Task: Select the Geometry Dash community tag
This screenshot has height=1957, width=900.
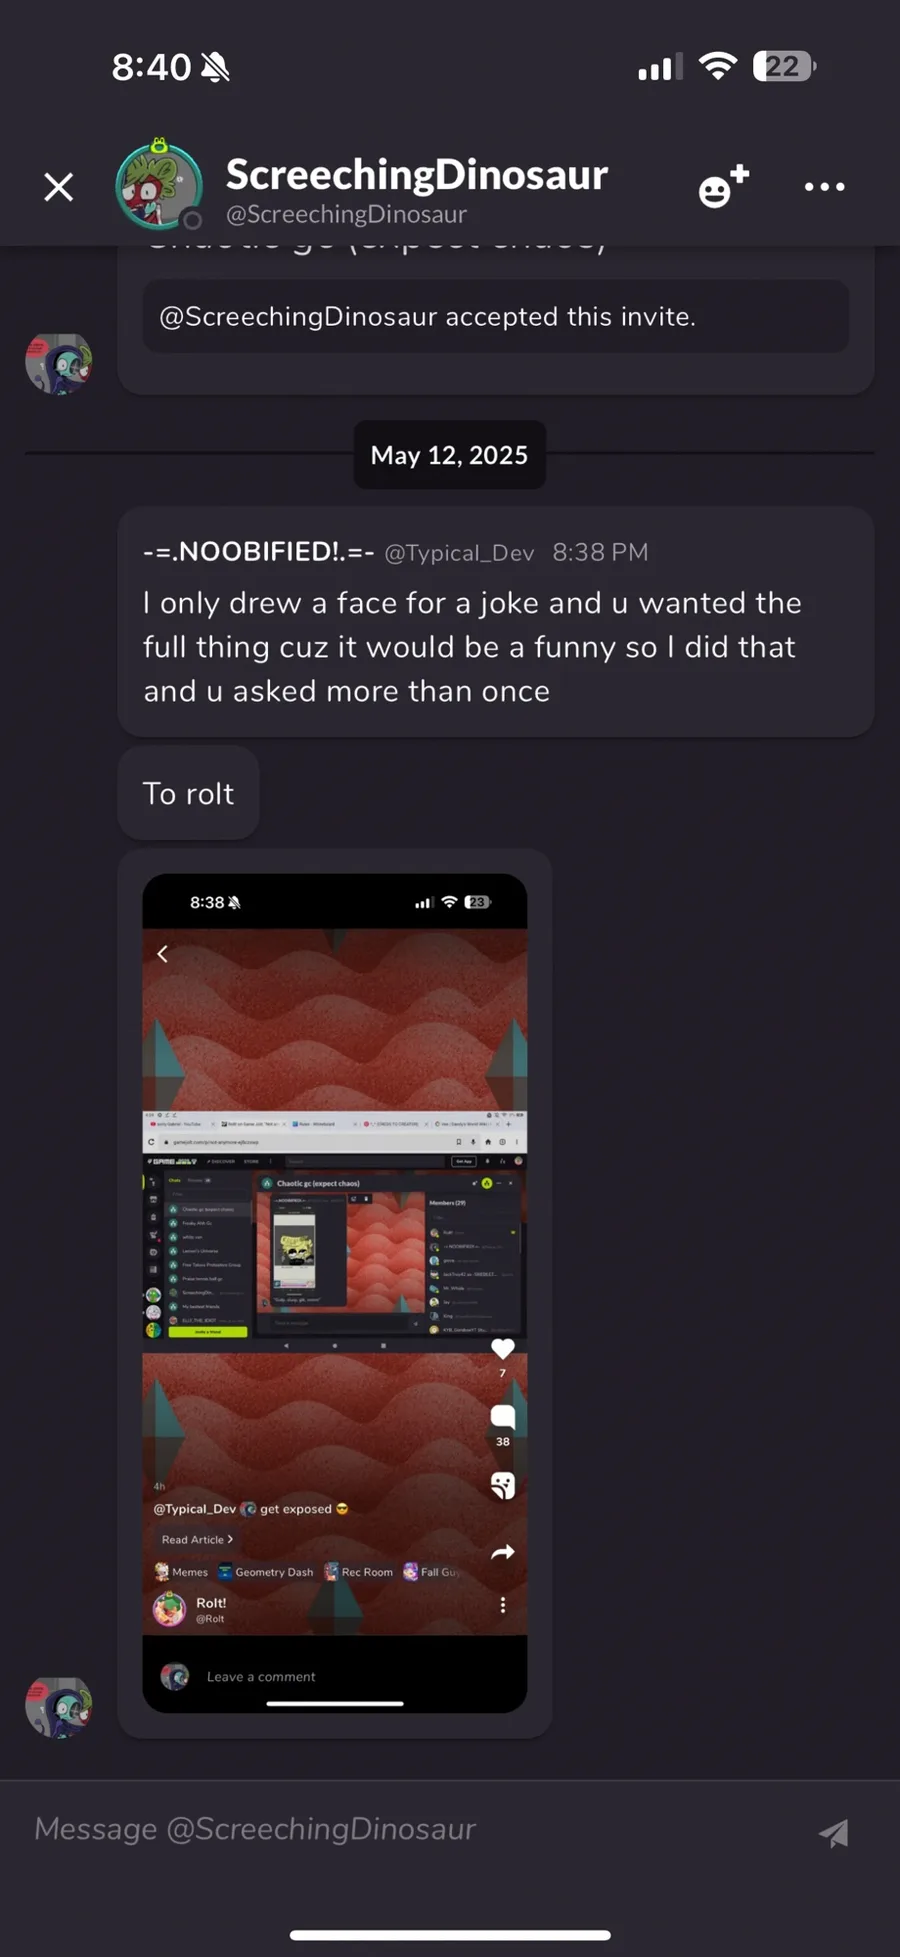Action: 266,1572
